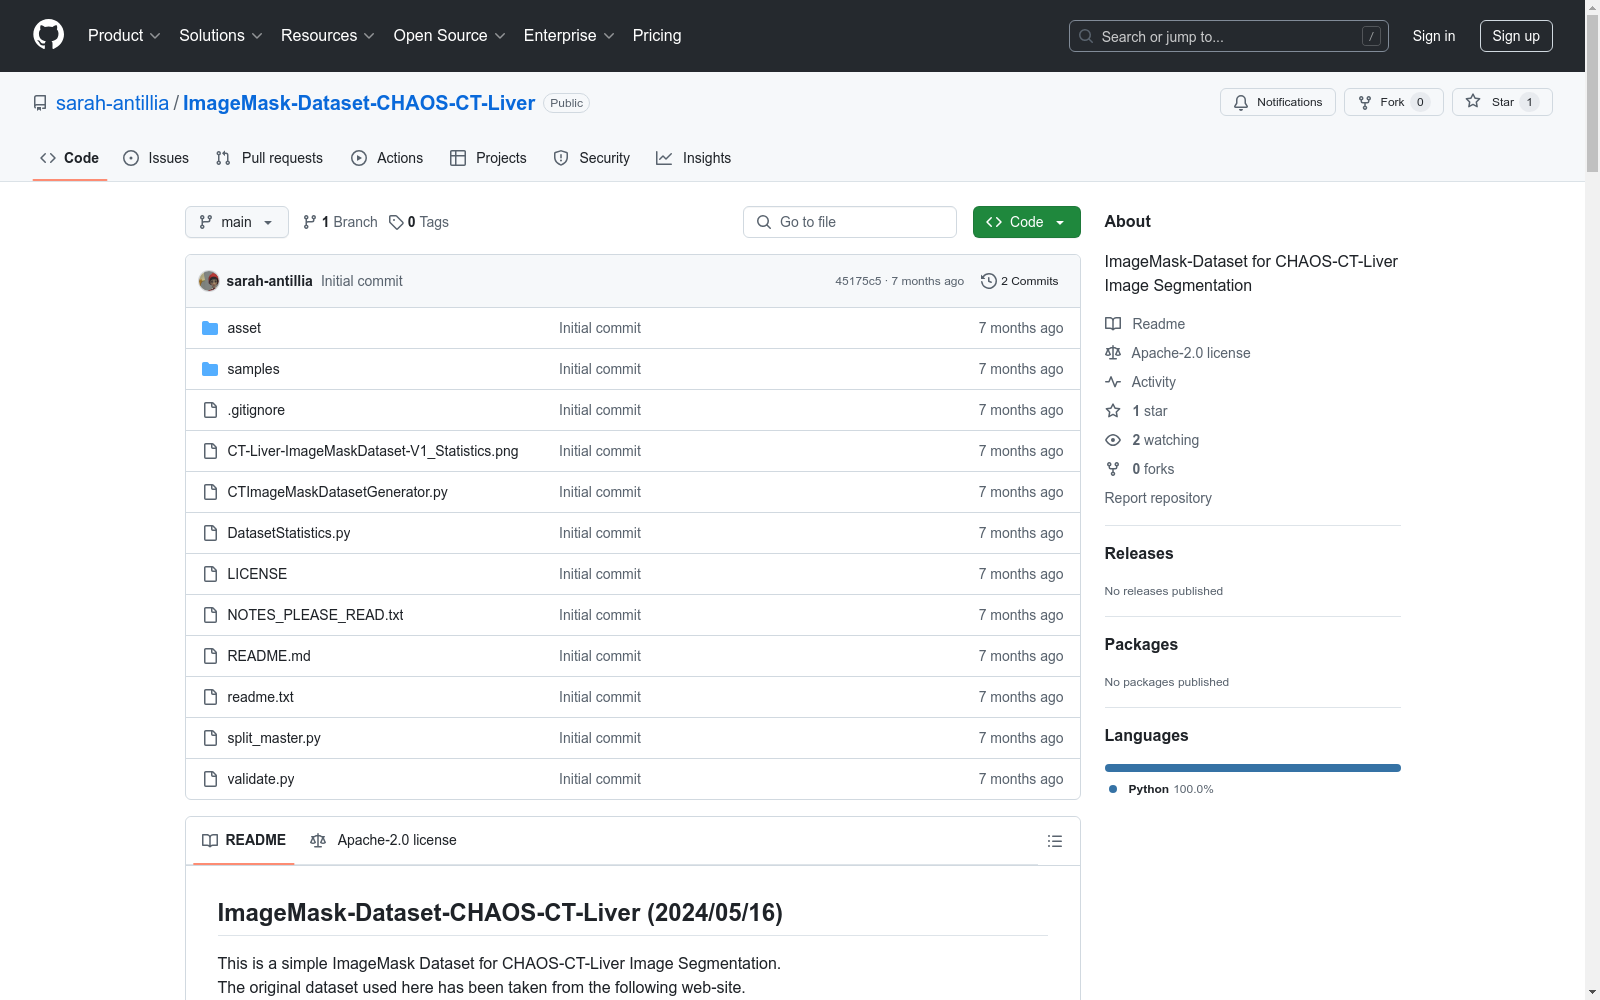The width and height of the screenshot is (1600, 1000).
Task: Open the green Code dropdown button
Action: click(x=1026, y=222)
